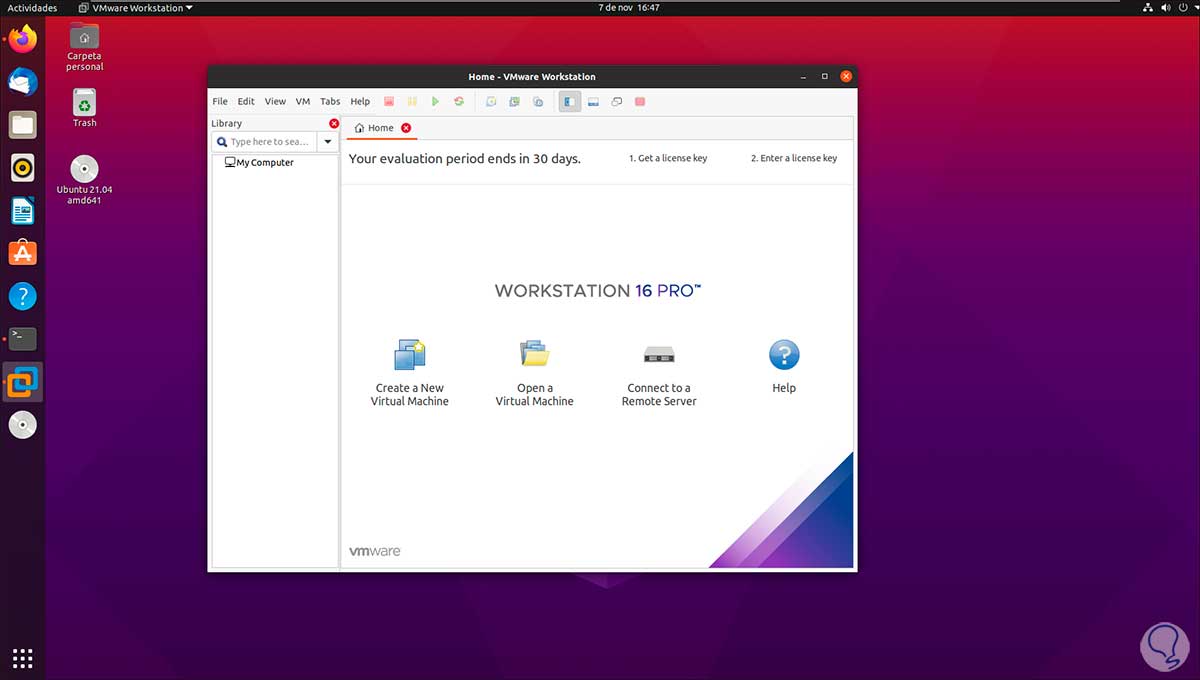Open the VMware Workstation app menu in top bar

click(136, 8)
